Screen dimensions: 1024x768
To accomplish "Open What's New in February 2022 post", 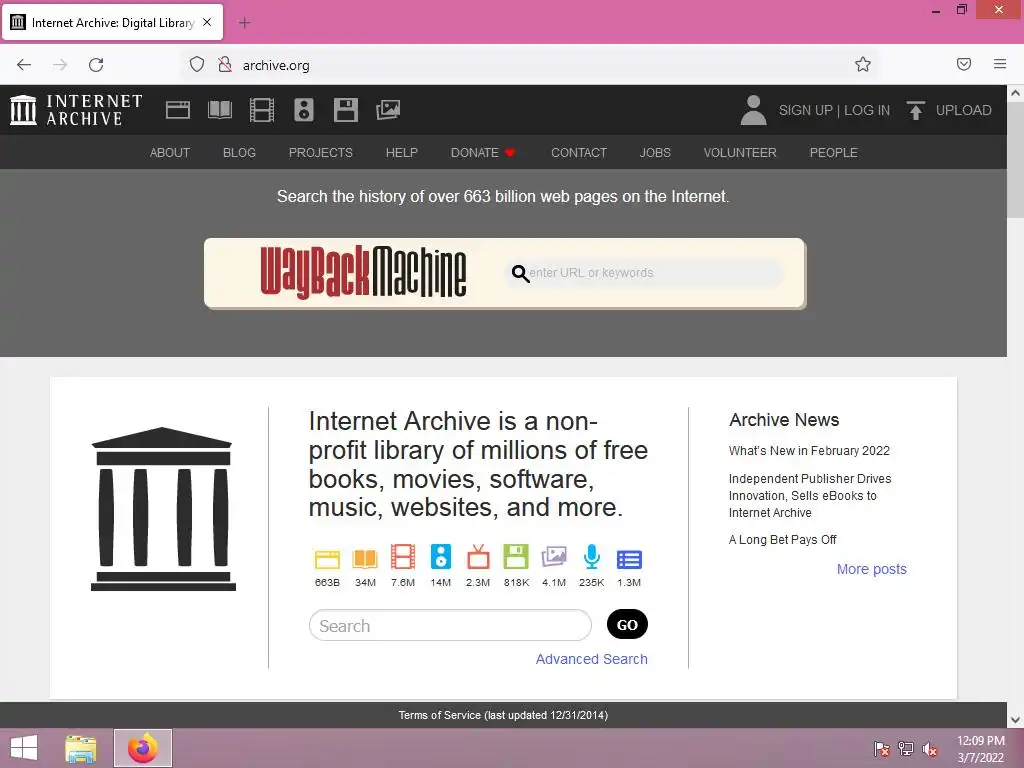I will (x=809, y=451).
